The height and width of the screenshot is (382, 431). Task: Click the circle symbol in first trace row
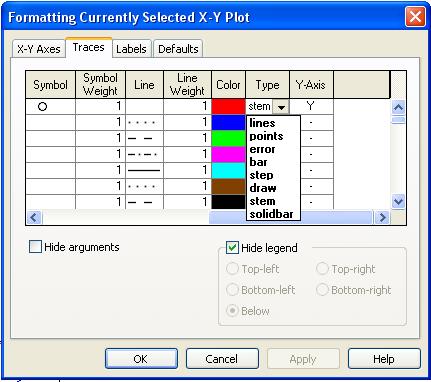point(42,107)
